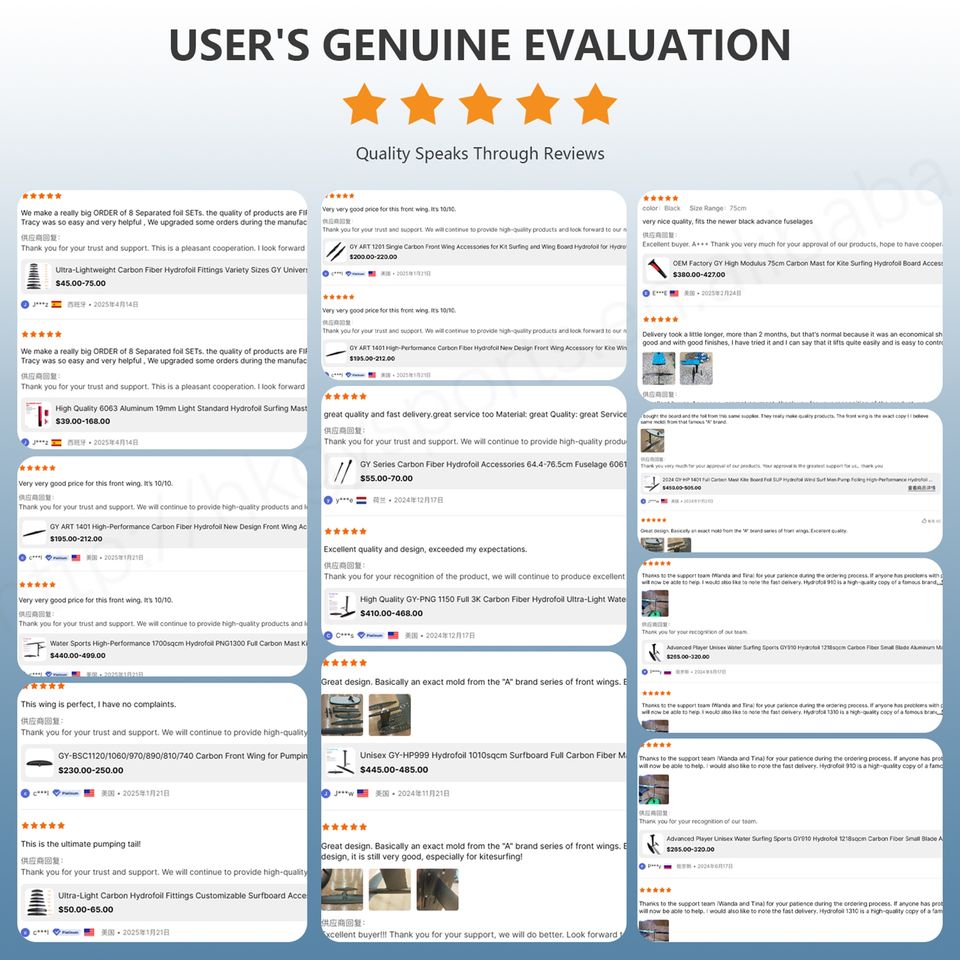Click the $450.00-505.00 product thumbnail
The height and width of the screenshot is (960, 960).
[651, 484]
